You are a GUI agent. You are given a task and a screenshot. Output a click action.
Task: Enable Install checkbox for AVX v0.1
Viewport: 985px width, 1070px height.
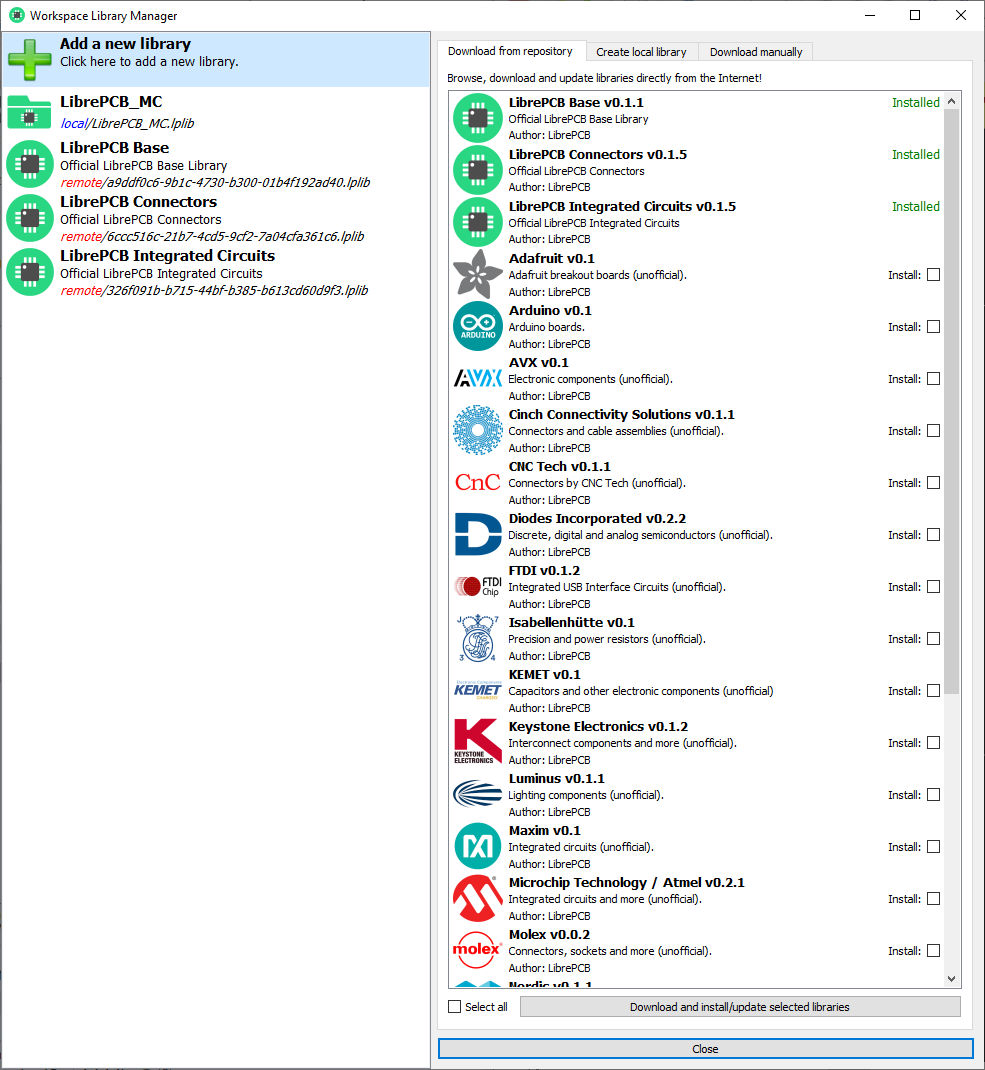click(x=934, y=378)
